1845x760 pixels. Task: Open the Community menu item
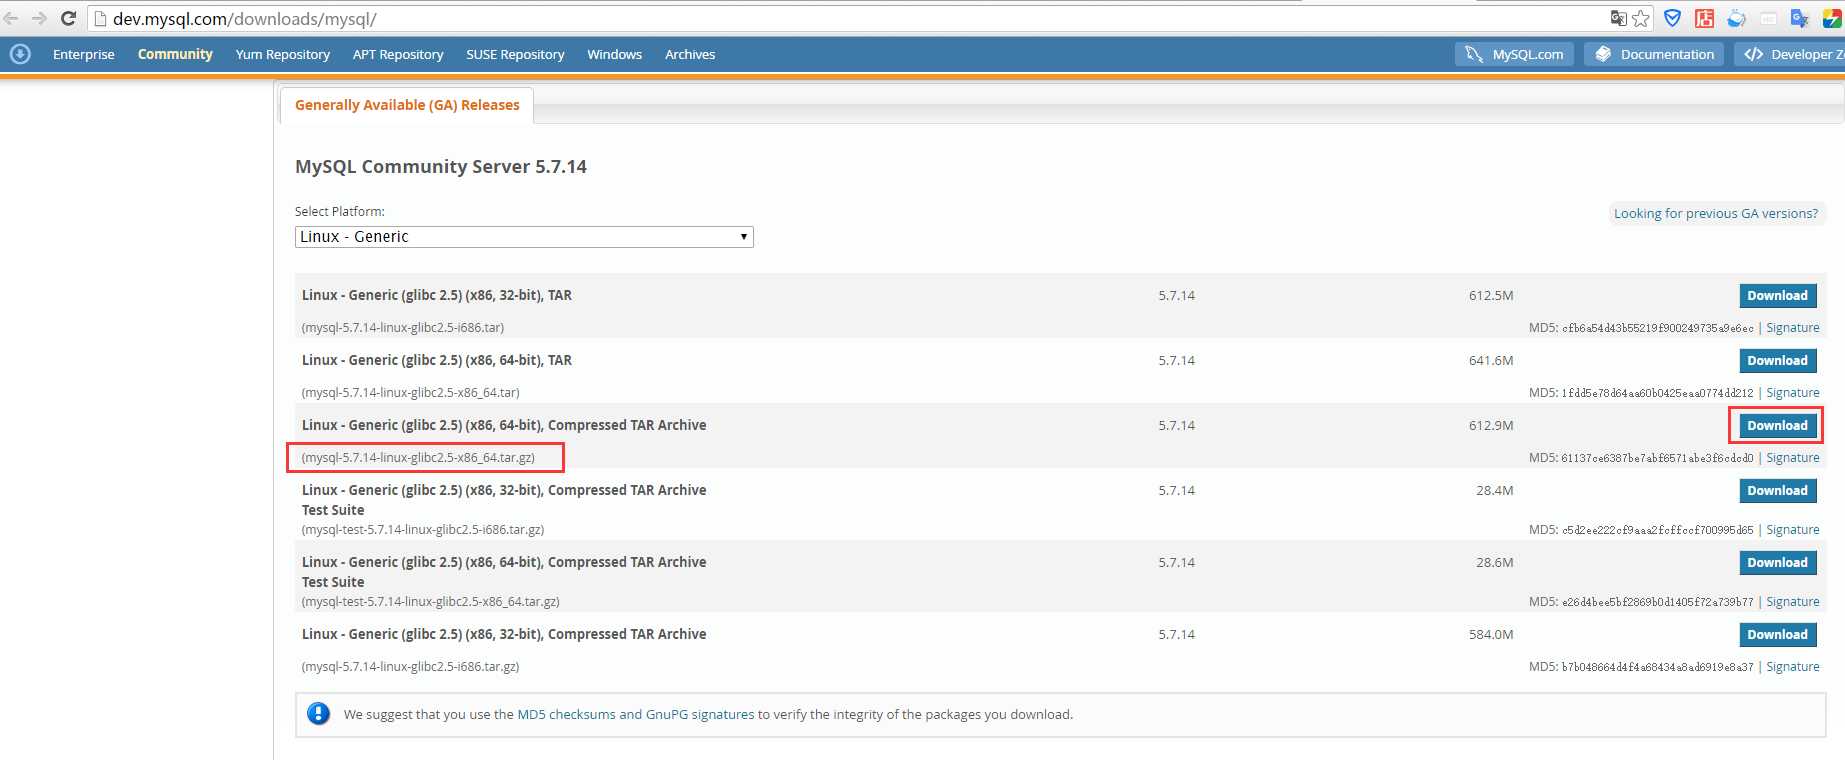175,54
